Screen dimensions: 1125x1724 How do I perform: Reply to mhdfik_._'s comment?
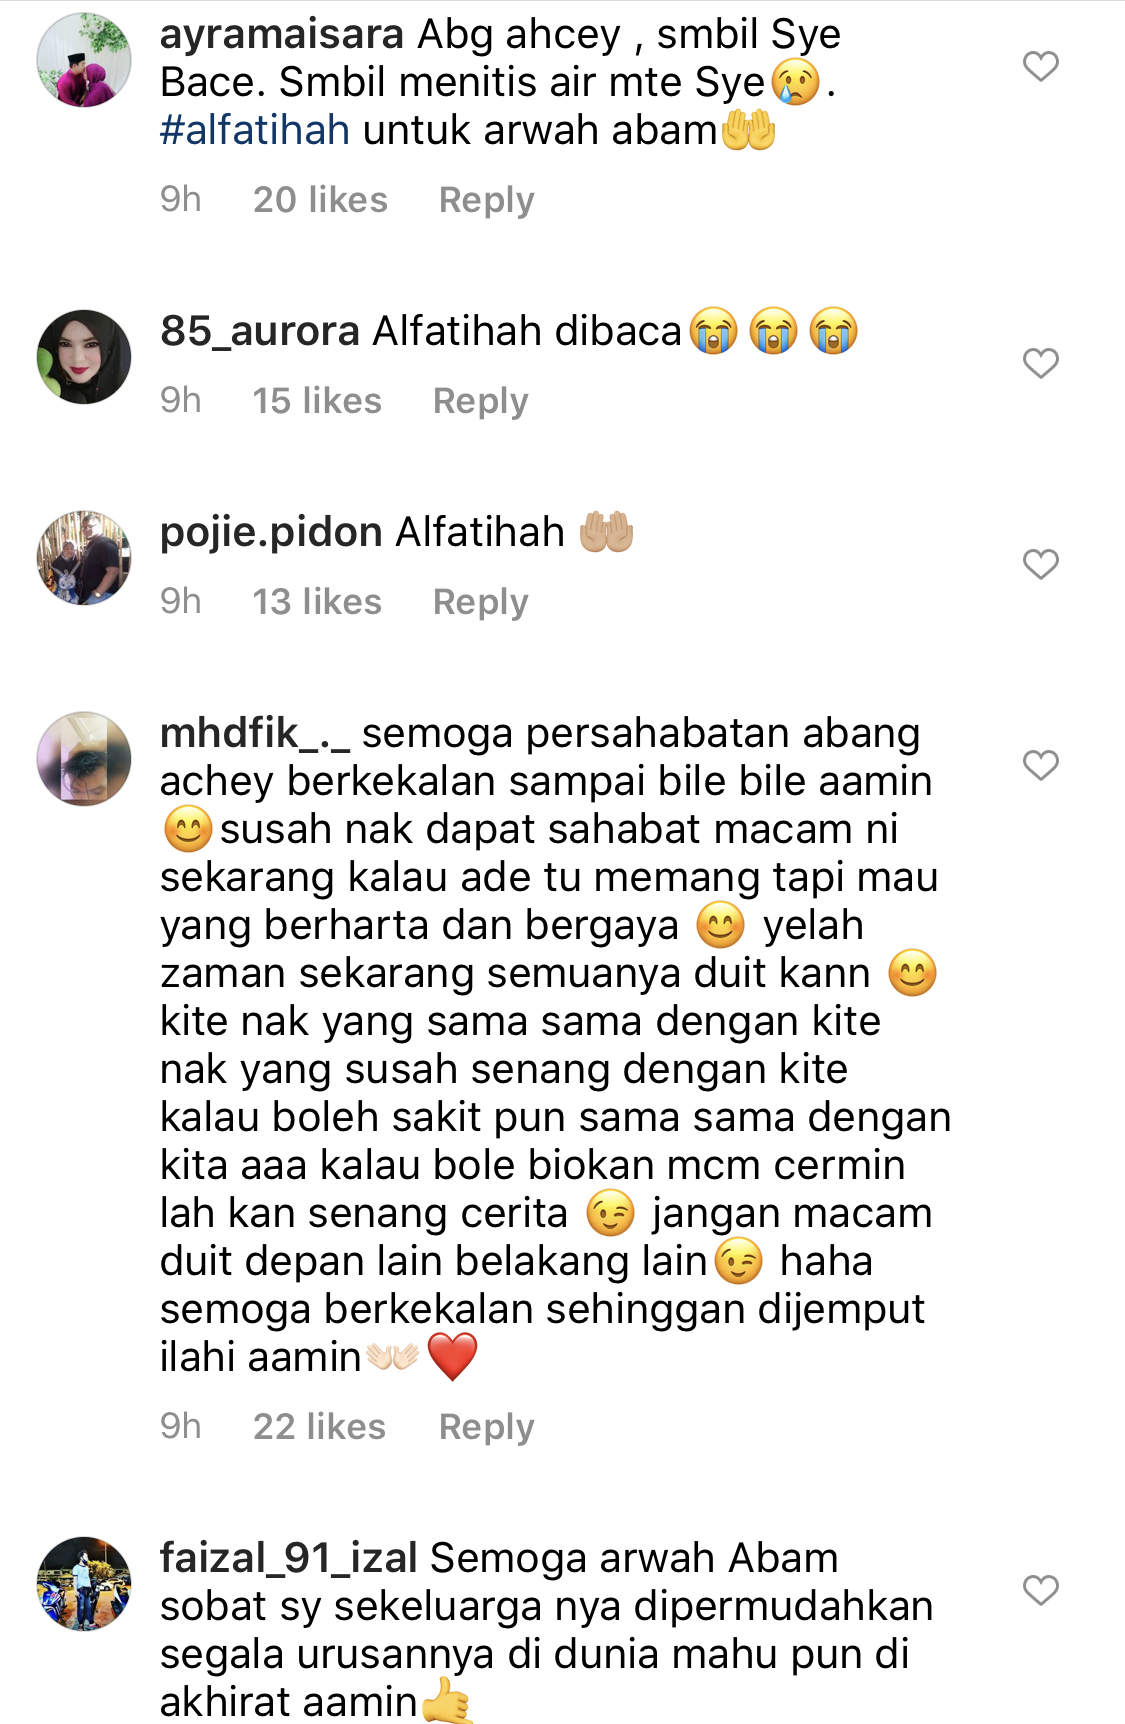coord(486,1427)
